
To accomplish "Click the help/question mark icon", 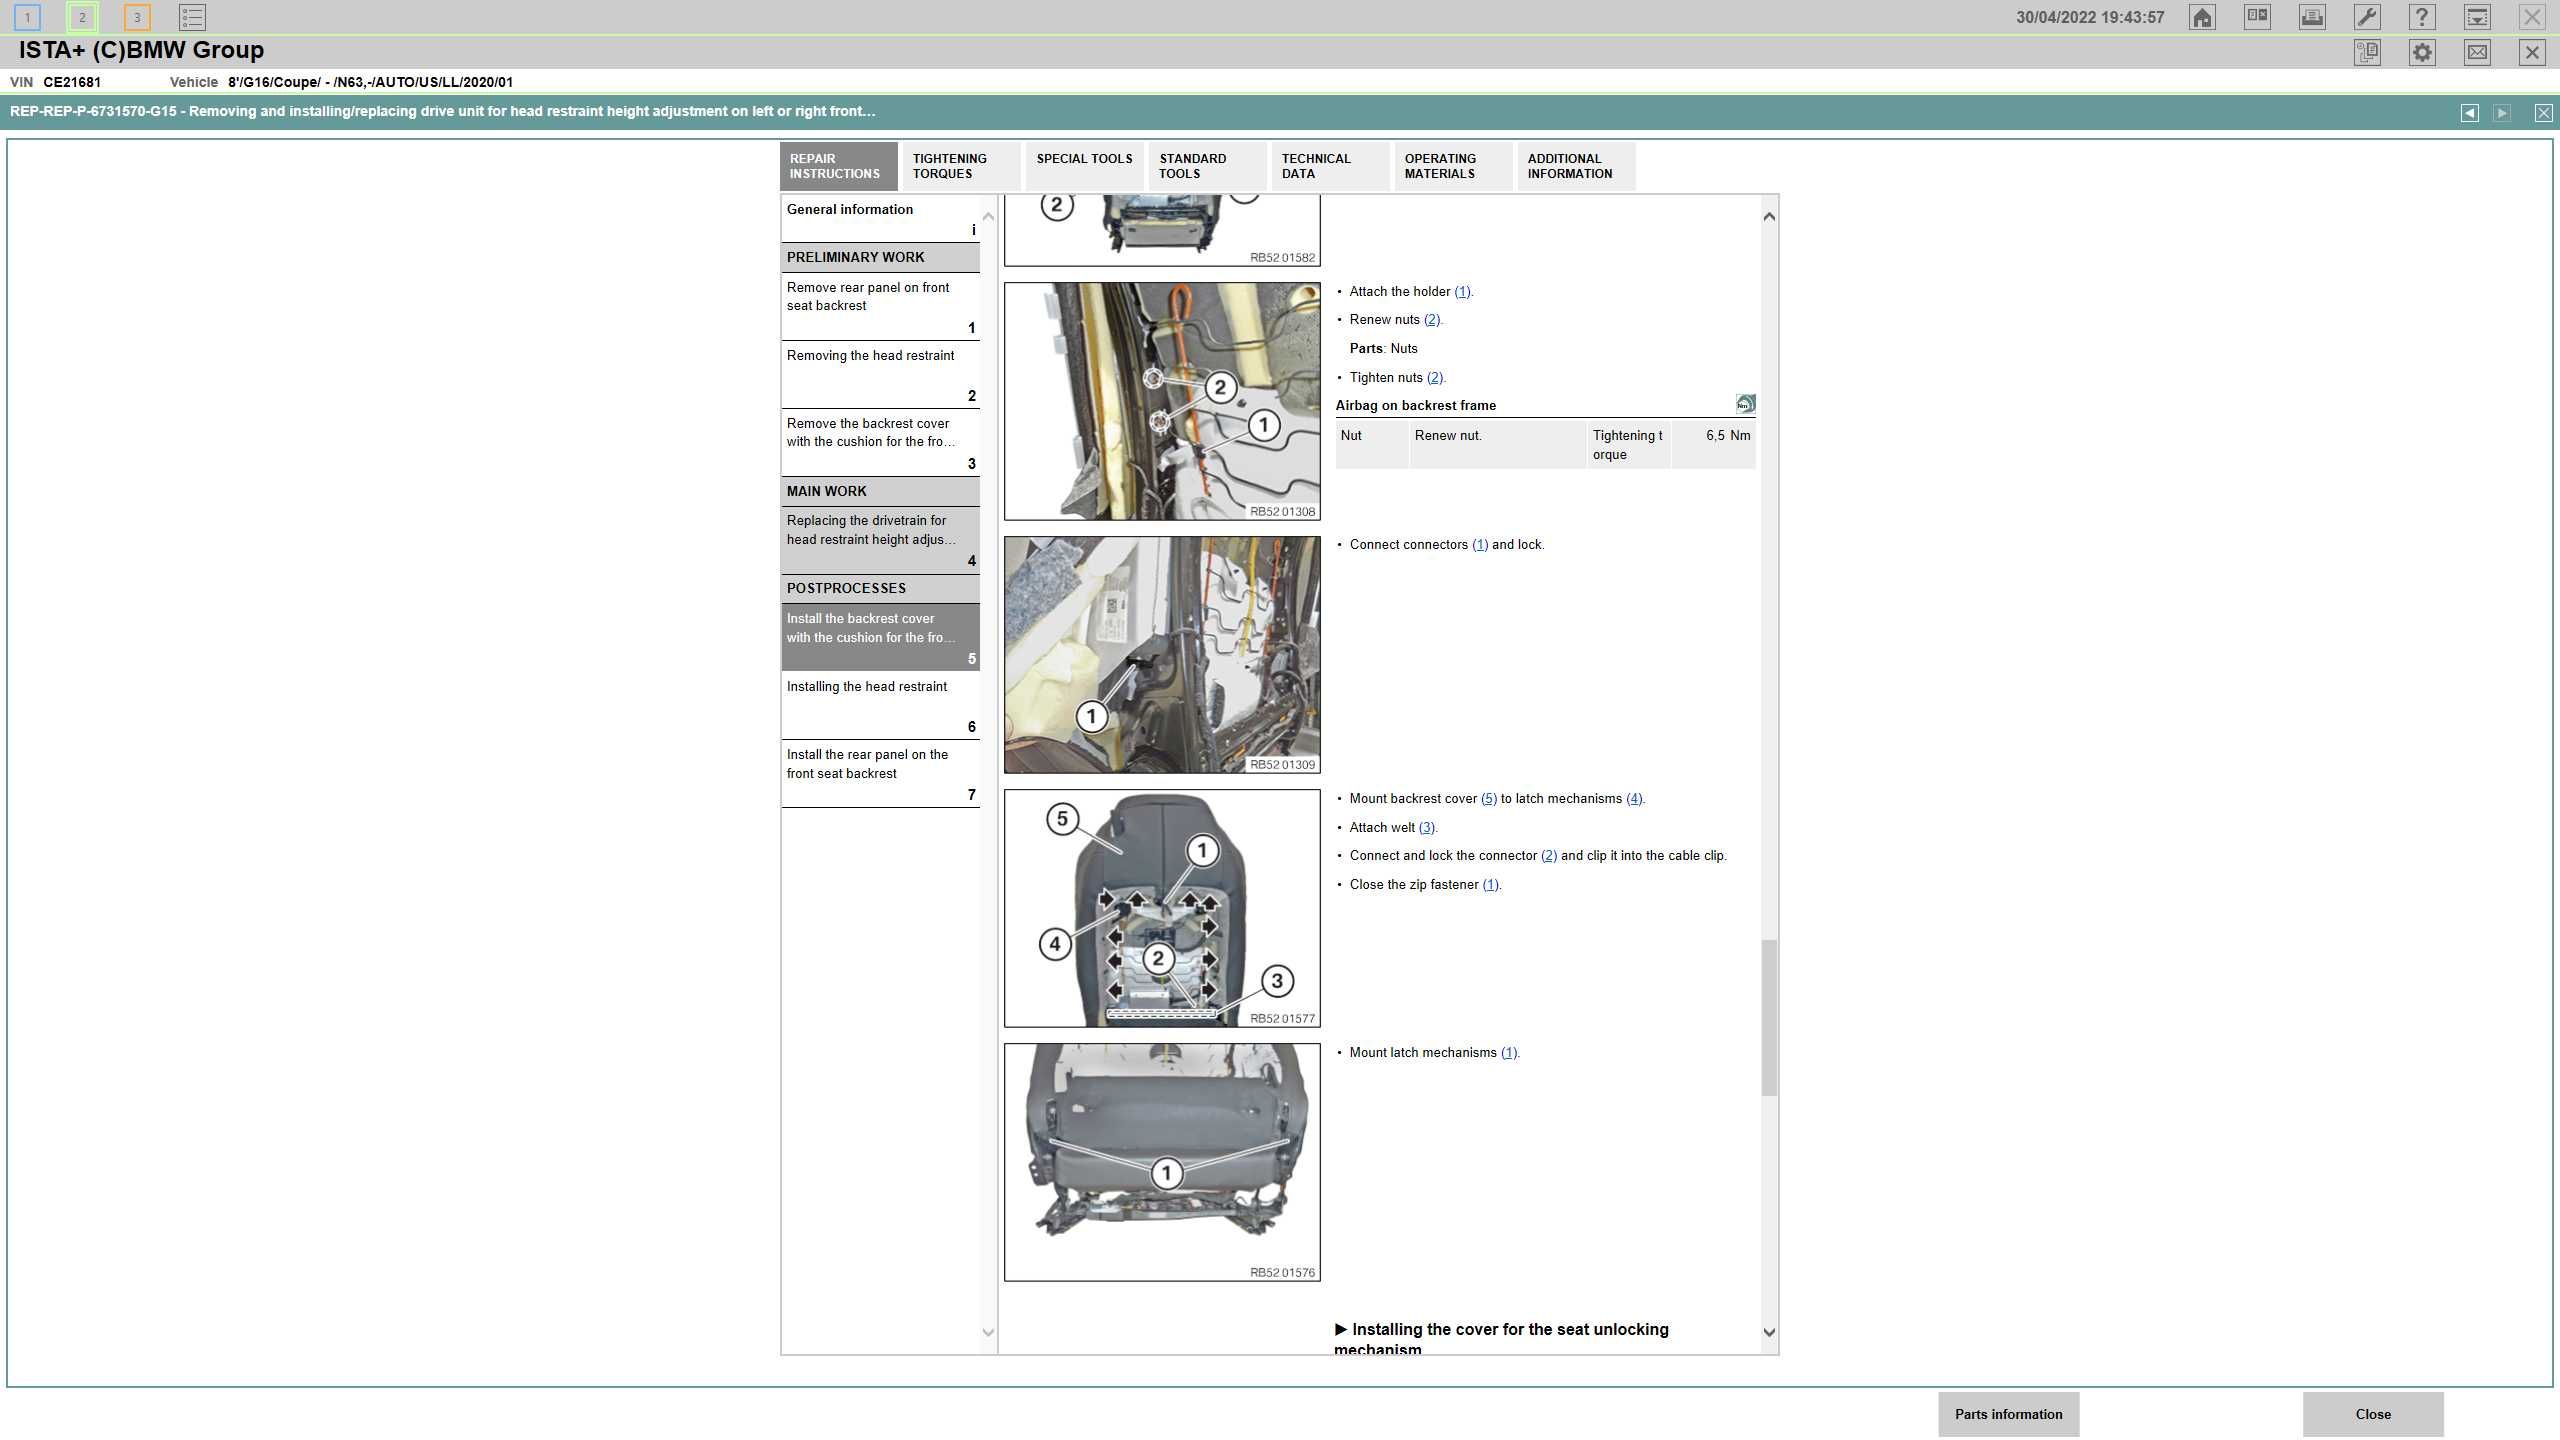I will click(x=2421, y=16).
